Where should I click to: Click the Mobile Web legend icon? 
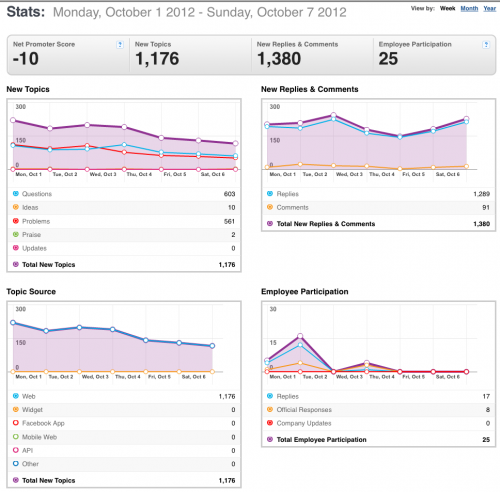click(16, 437)
